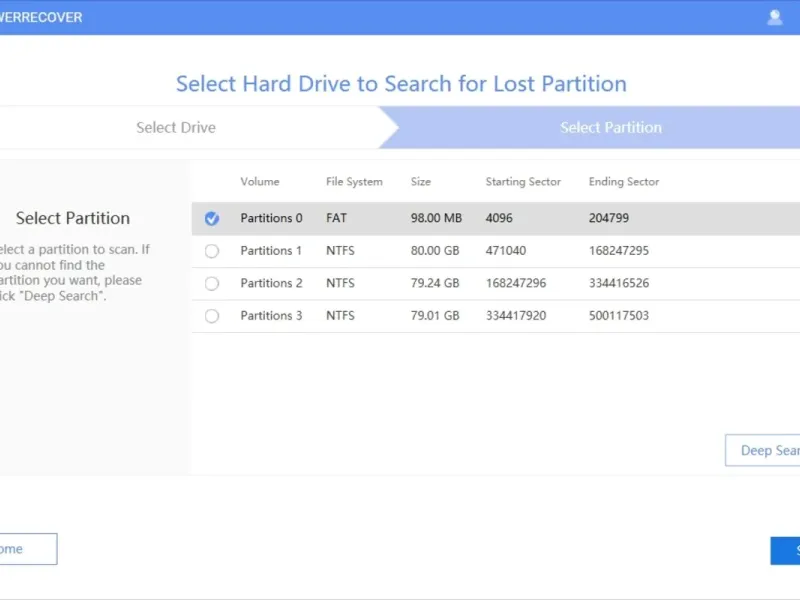Select the Partitions 0 radio button
The image size is (800, 600).
pyautogui.click(x=212, y=219)
